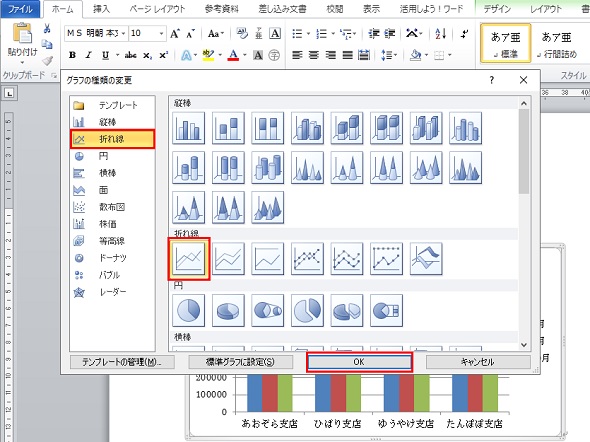Pick the pie of pie chart
This screenshot has width=590, height=442.
click(x=268, y=310)
